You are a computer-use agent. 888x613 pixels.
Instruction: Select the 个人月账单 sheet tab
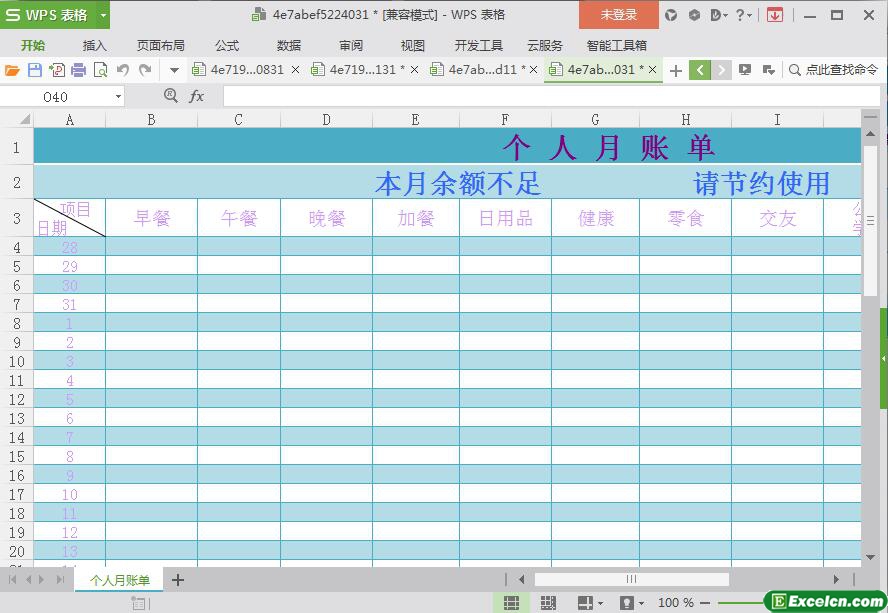click(120, 581)
